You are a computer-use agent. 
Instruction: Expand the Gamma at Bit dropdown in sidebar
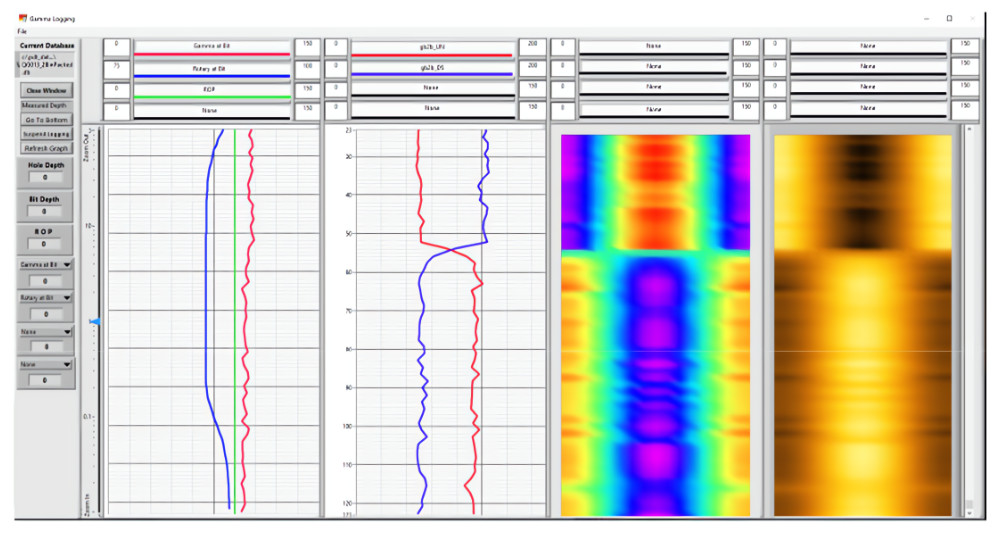click(45, 264)
